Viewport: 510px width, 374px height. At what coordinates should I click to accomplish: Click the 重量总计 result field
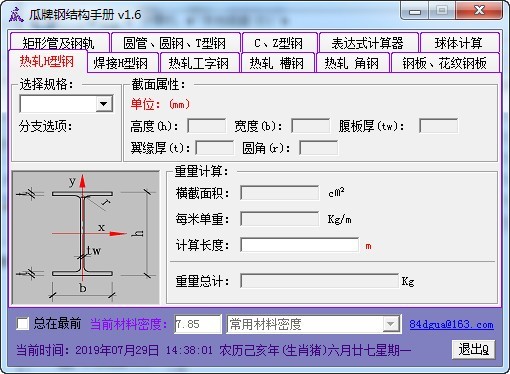(319, 281)
